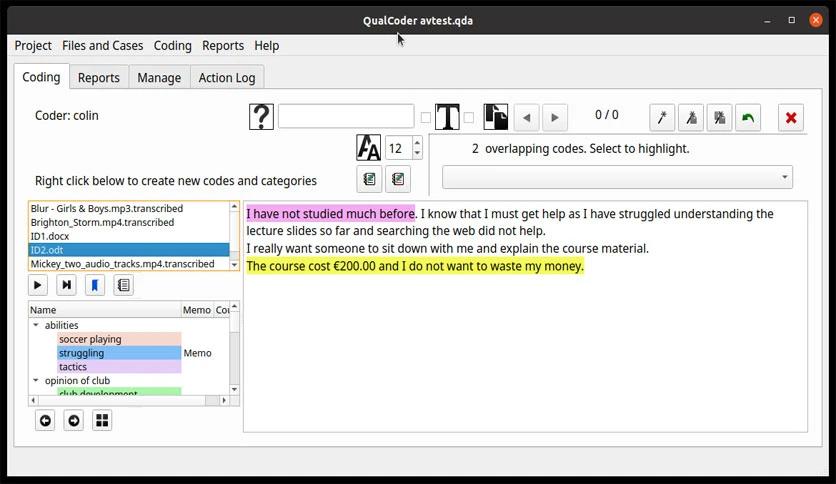The image size is (836, 484).
Task: Click the second notebook memo icon with red
Action: [398, 179]
